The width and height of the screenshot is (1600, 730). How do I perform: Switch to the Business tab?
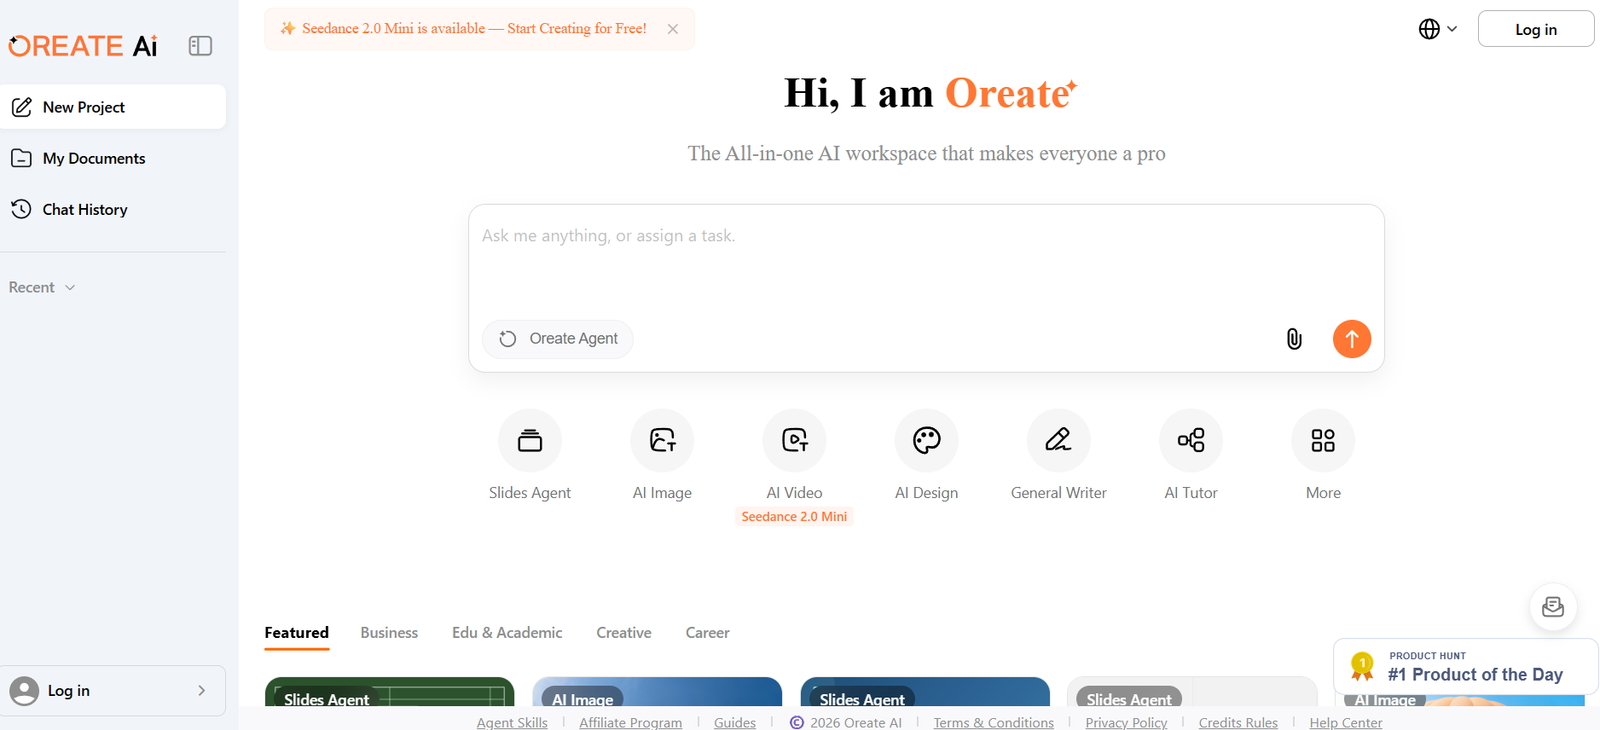click(x=389, y=633)
